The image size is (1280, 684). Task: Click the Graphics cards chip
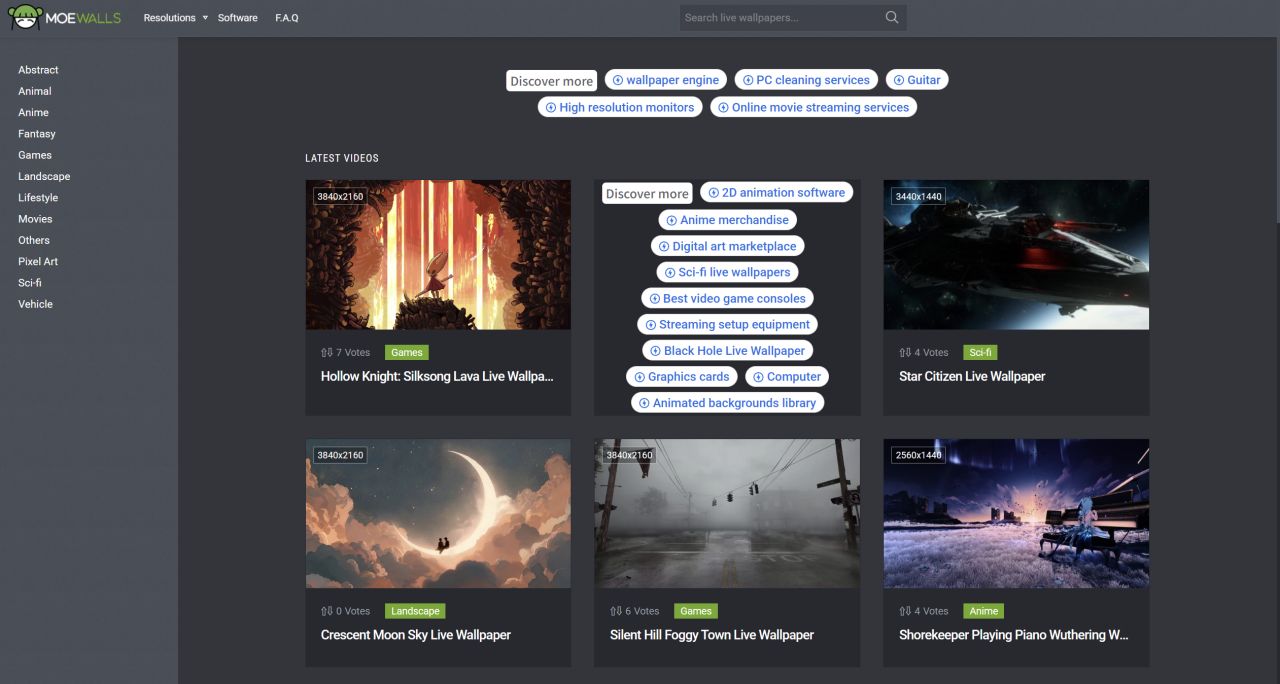tap(682, 377)
